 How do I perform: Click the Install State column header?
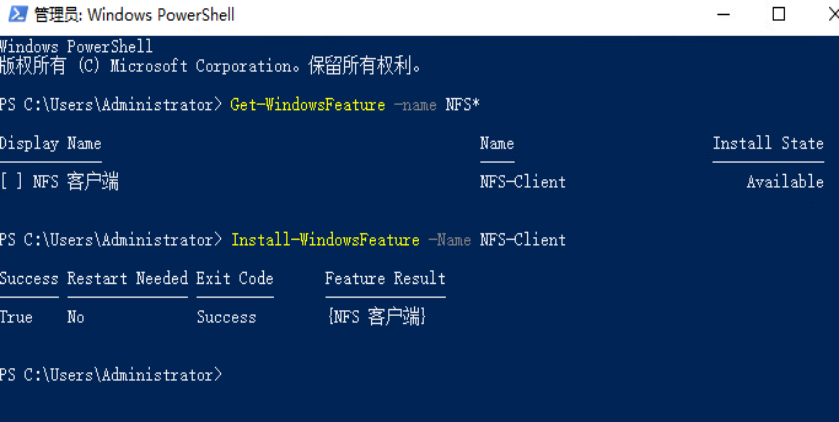click(x=768, y=143)
